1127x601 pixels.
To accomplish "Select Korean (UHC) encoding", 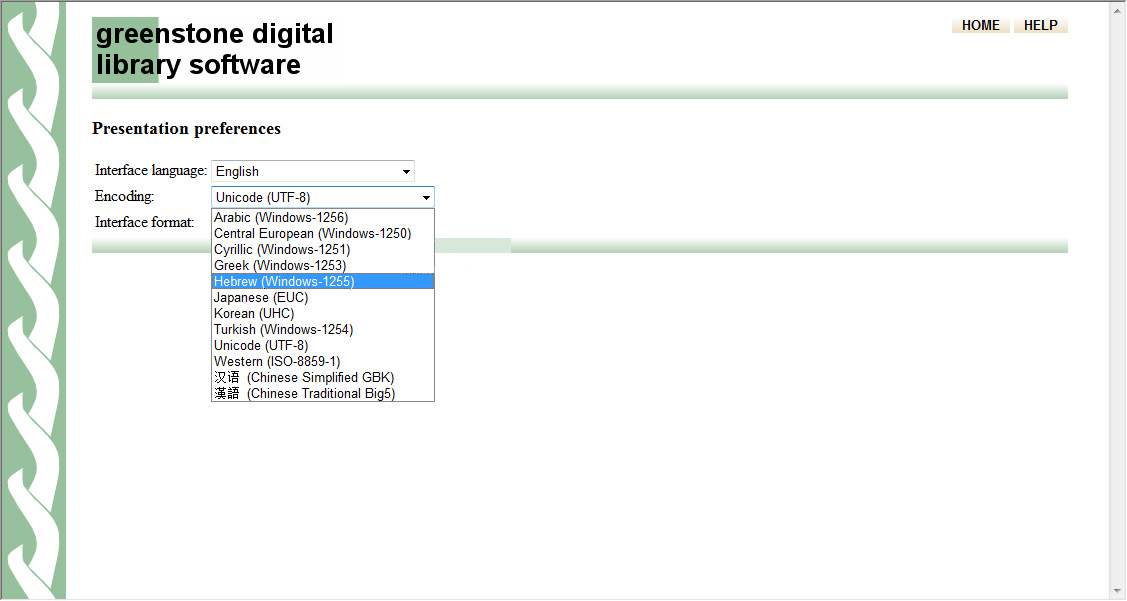I will pos(323,313).
